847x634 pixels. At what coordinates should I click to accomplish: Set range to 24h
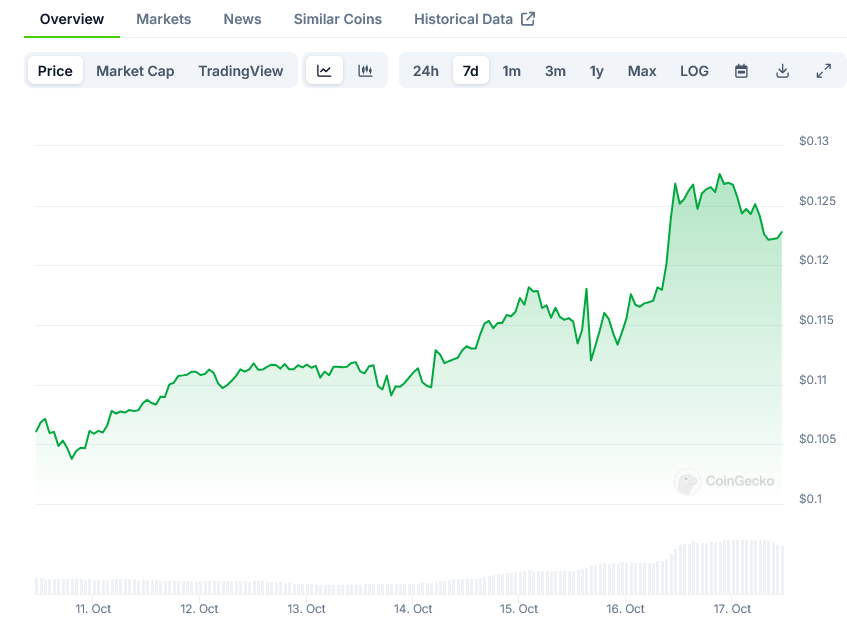click(x=426, y=71)
